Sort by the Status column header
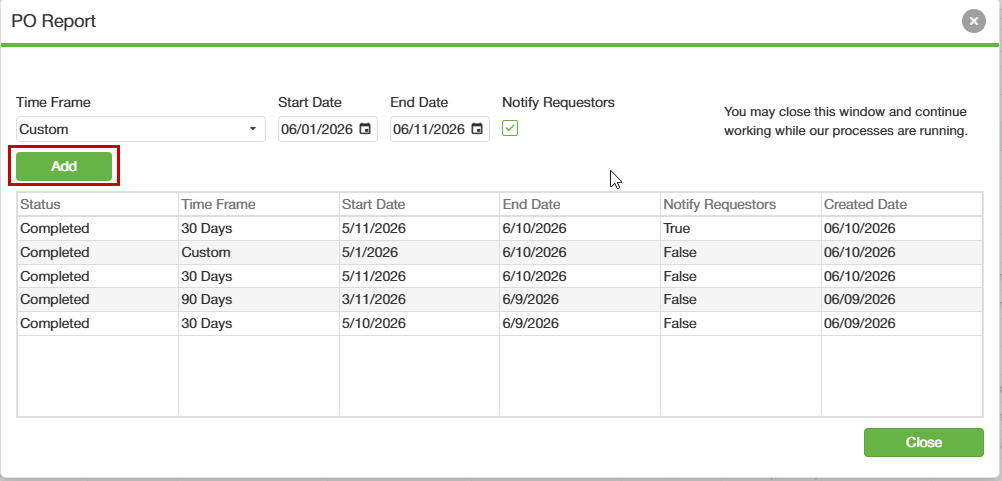Screen dimensions: 1002x481 pyautogui.click(x=98, y=204)
